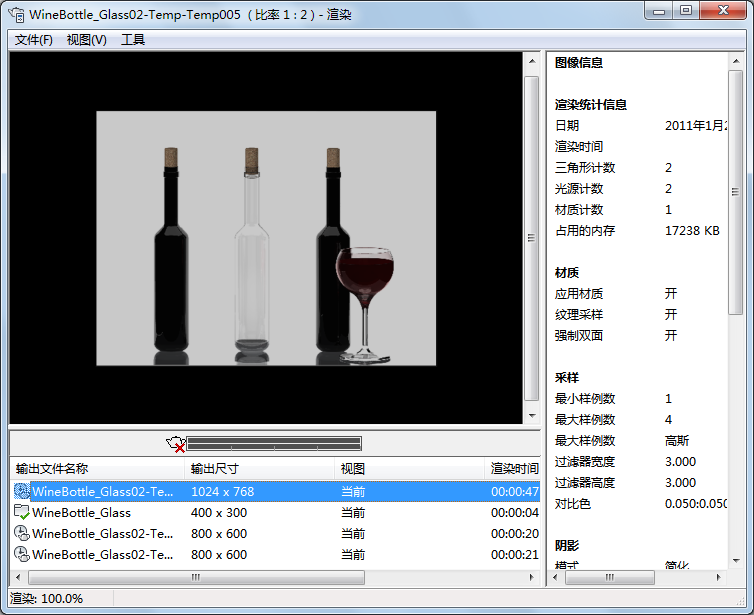The image size is (754, 615).
Task: Click the clock icon of the 00:00:21 row
Action: pyautogui.click(x=22, y=554)
